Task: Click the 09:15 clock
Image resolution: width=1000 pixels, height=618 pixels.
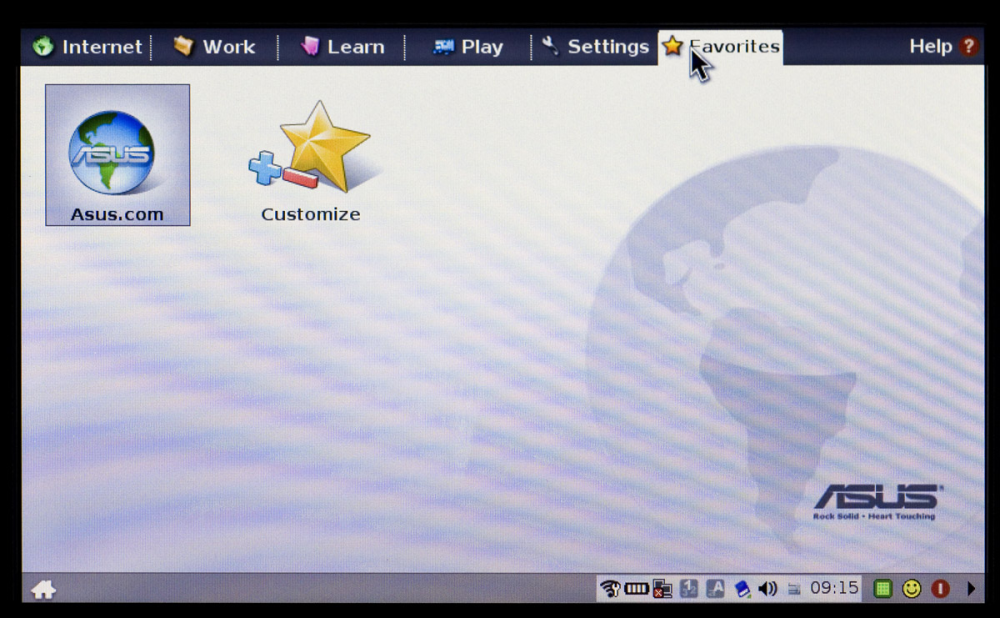Action: tap(834, 588)
